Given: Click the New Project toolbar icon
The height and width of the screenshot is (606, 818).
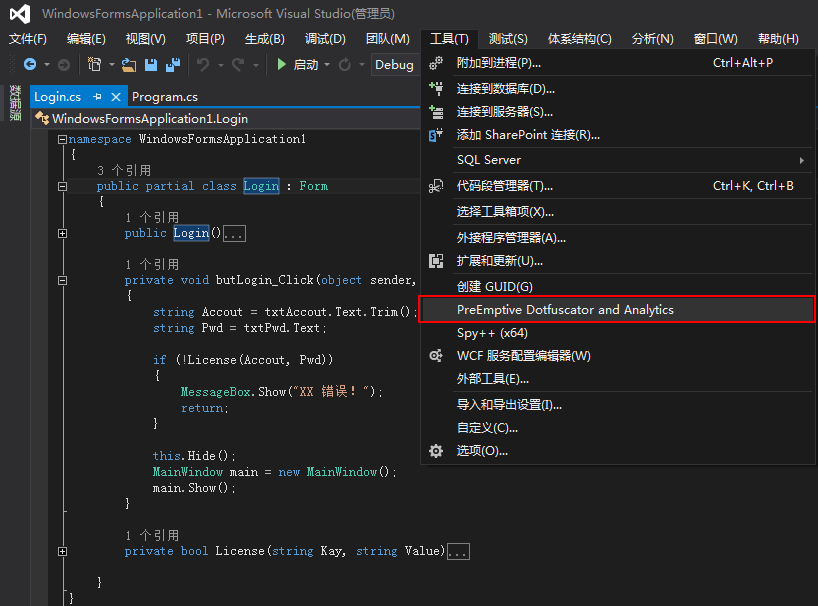Looking at the screenshot, I should point(94,65).
